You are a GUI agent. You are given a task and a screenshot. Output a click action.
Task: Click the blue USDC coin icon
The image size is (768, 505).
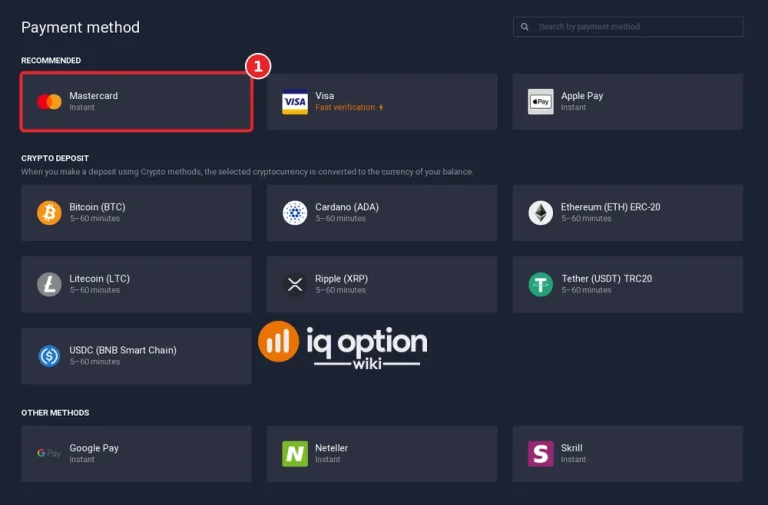[x=49, y=356]
